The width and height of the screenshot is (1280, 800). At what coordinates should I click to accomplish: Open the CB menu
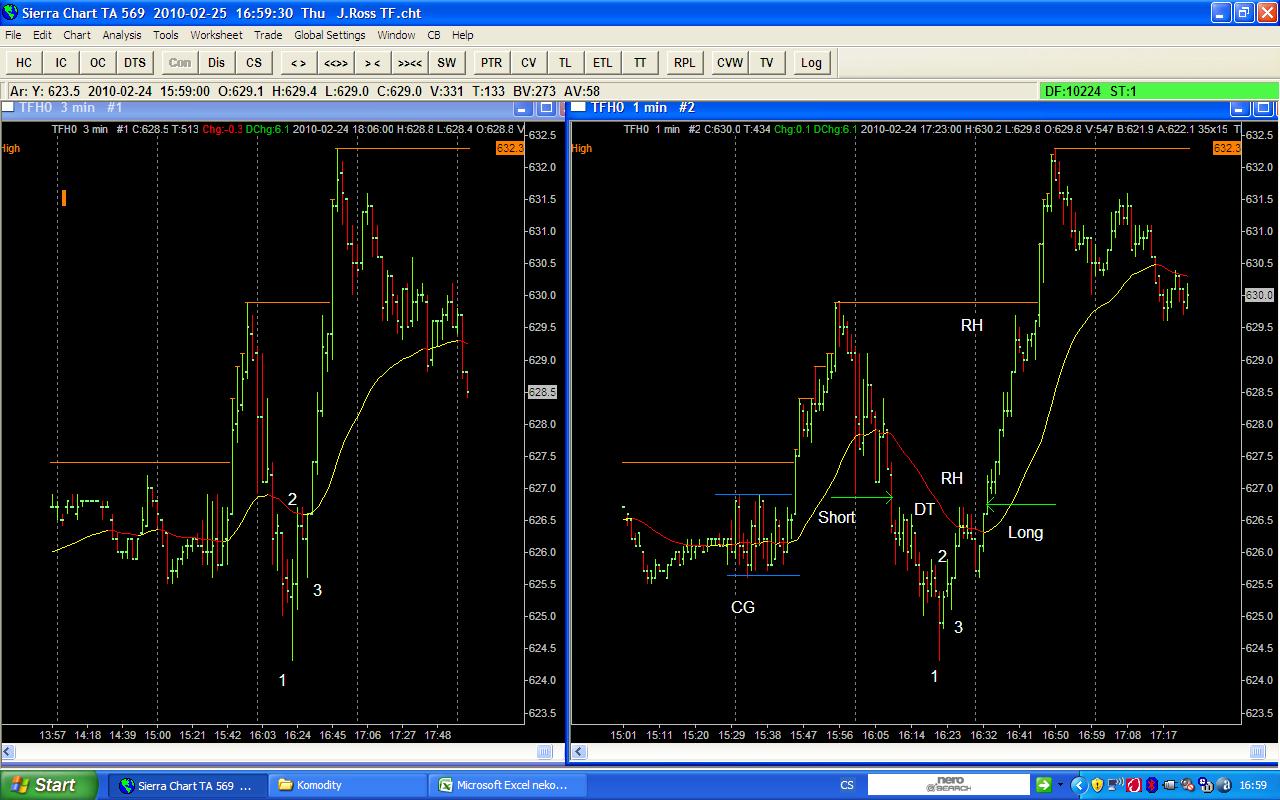point(434,35)
